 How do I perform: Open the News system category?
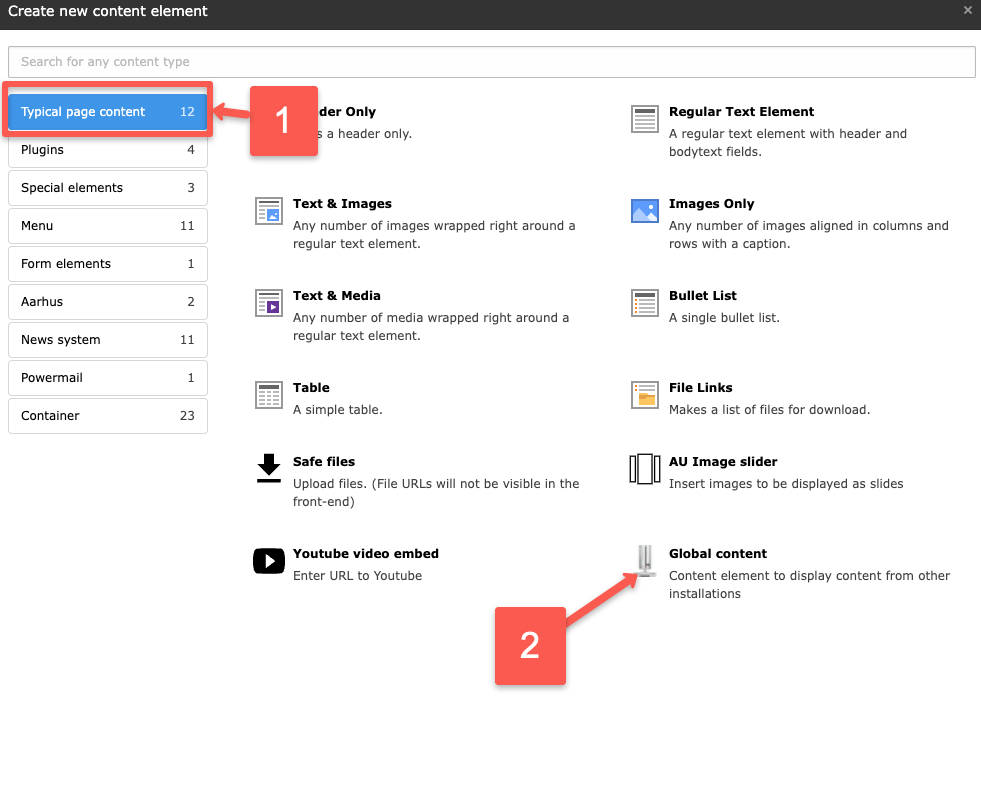107,340
